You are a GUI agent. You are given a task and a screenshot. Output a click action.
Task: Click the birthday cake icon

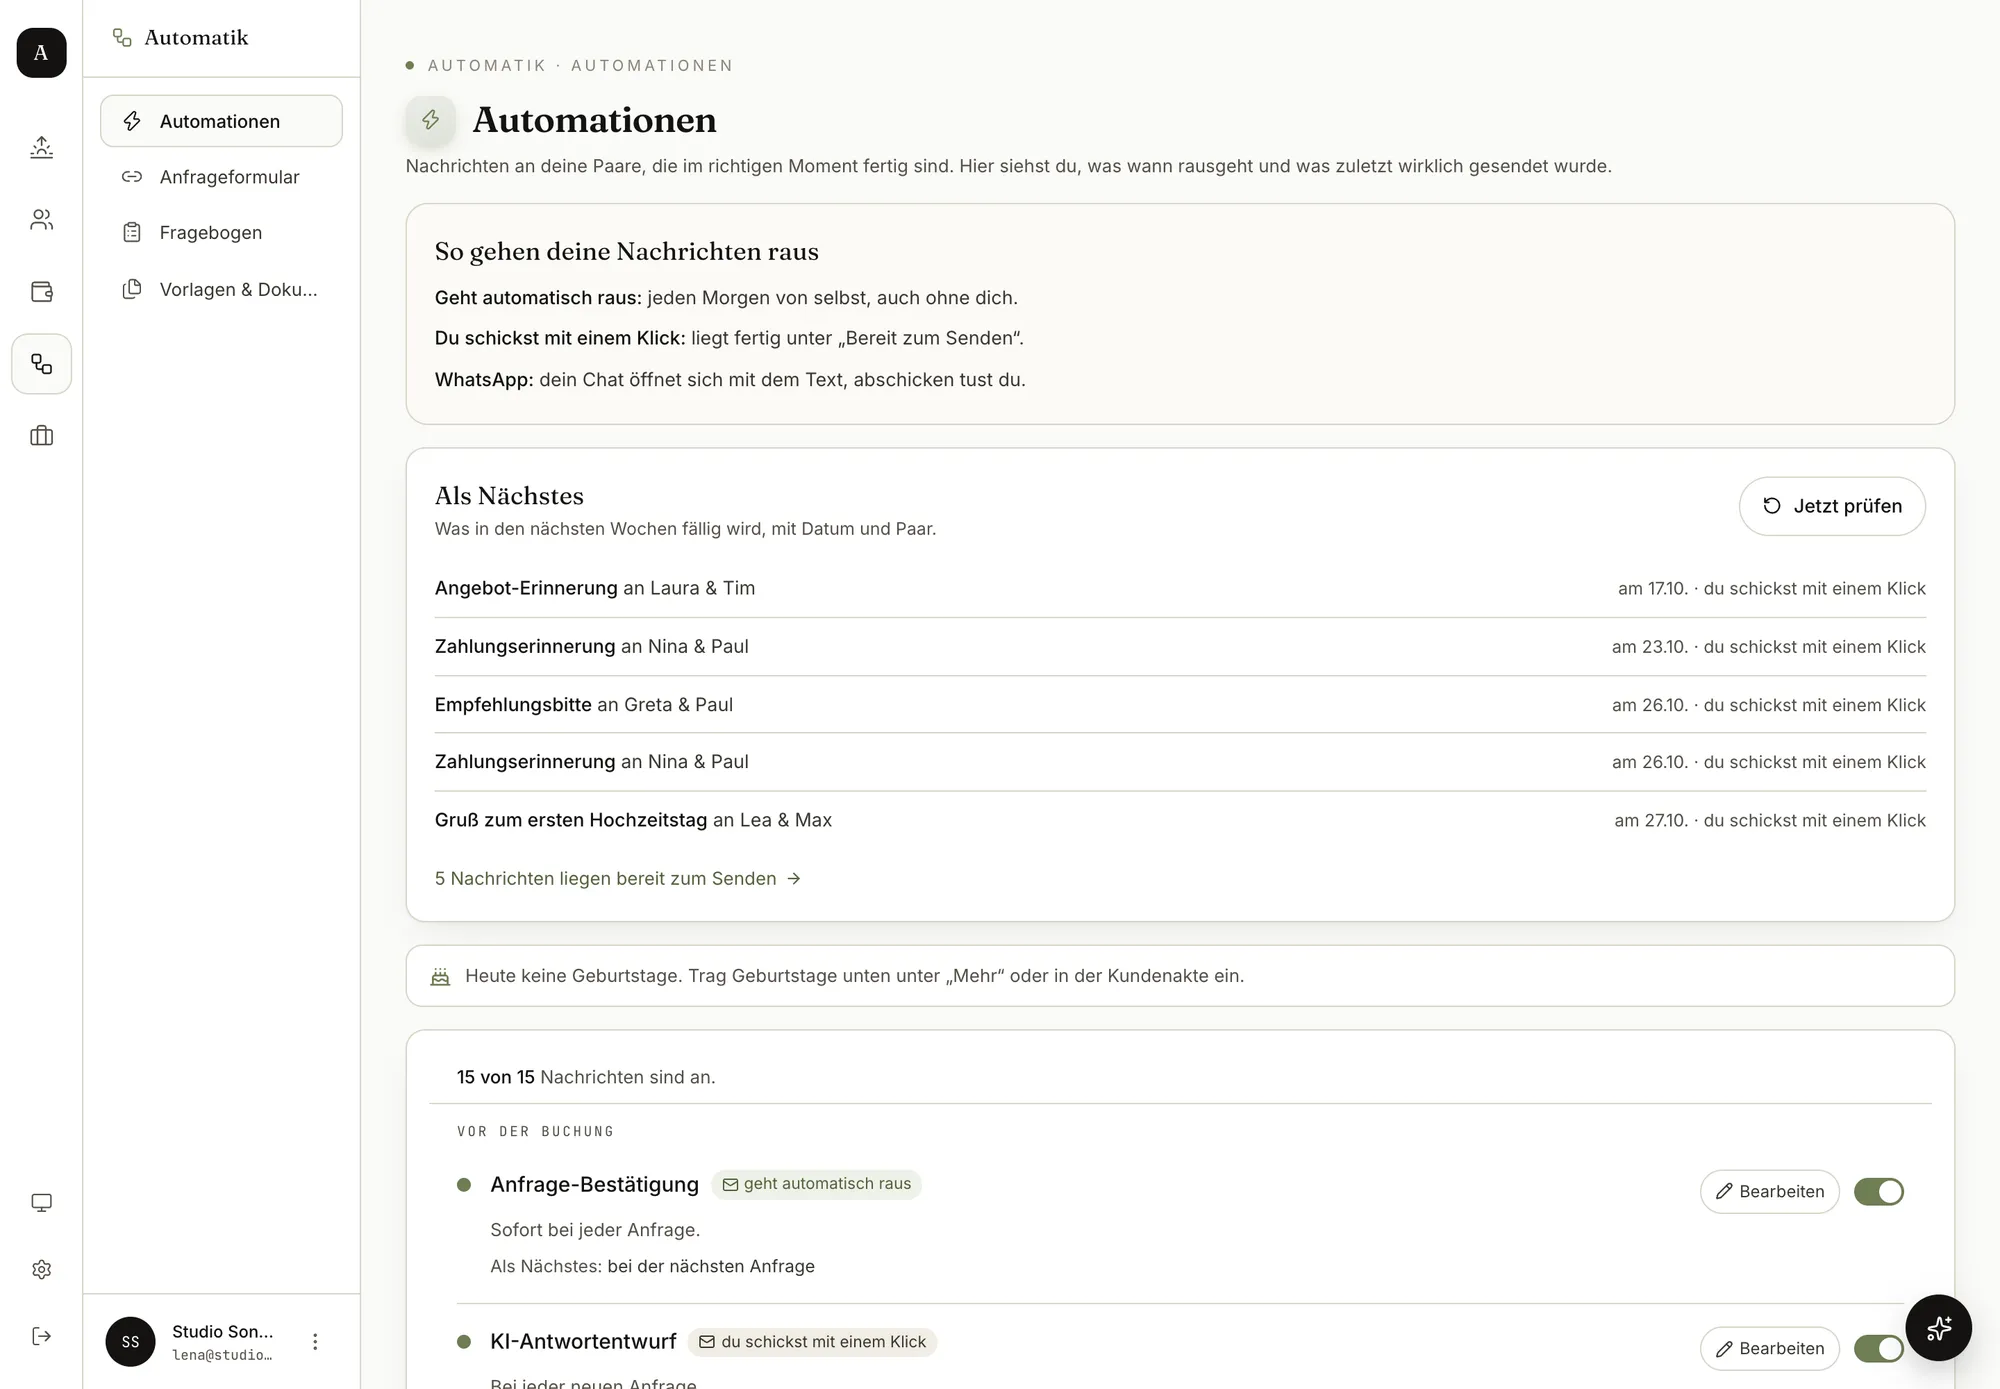pos(440,977)
